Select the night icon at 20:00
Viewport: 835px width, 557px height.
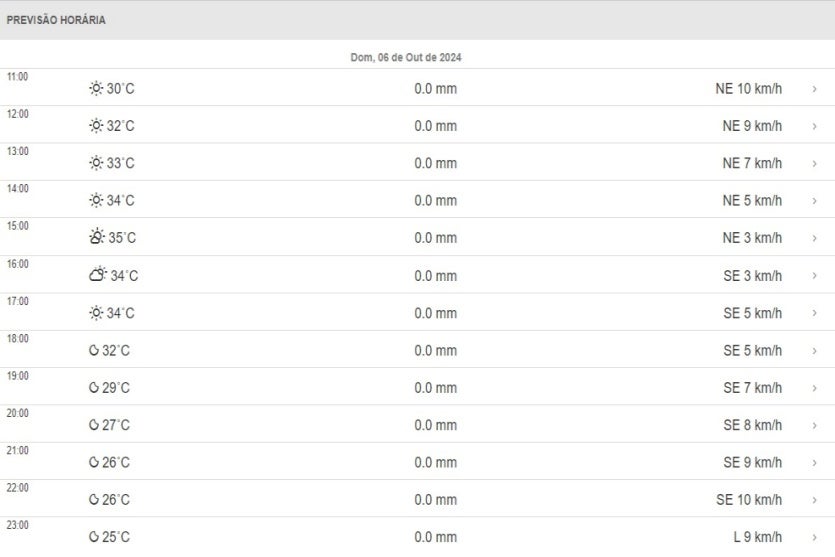coord(94,425)
